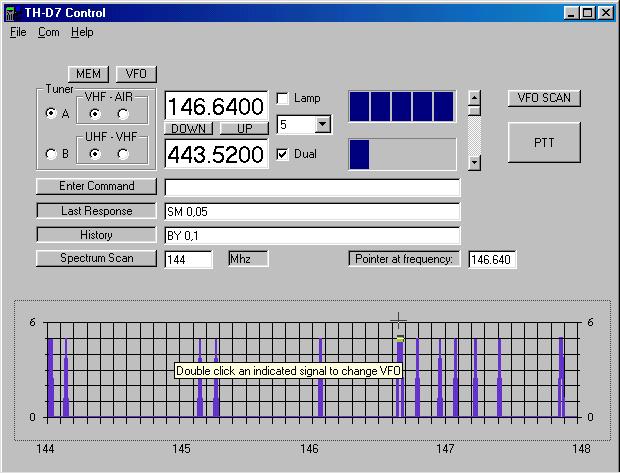This screenshot has width=620, height=474.
Task: Open the Help menu
Action: click(82, 32)
